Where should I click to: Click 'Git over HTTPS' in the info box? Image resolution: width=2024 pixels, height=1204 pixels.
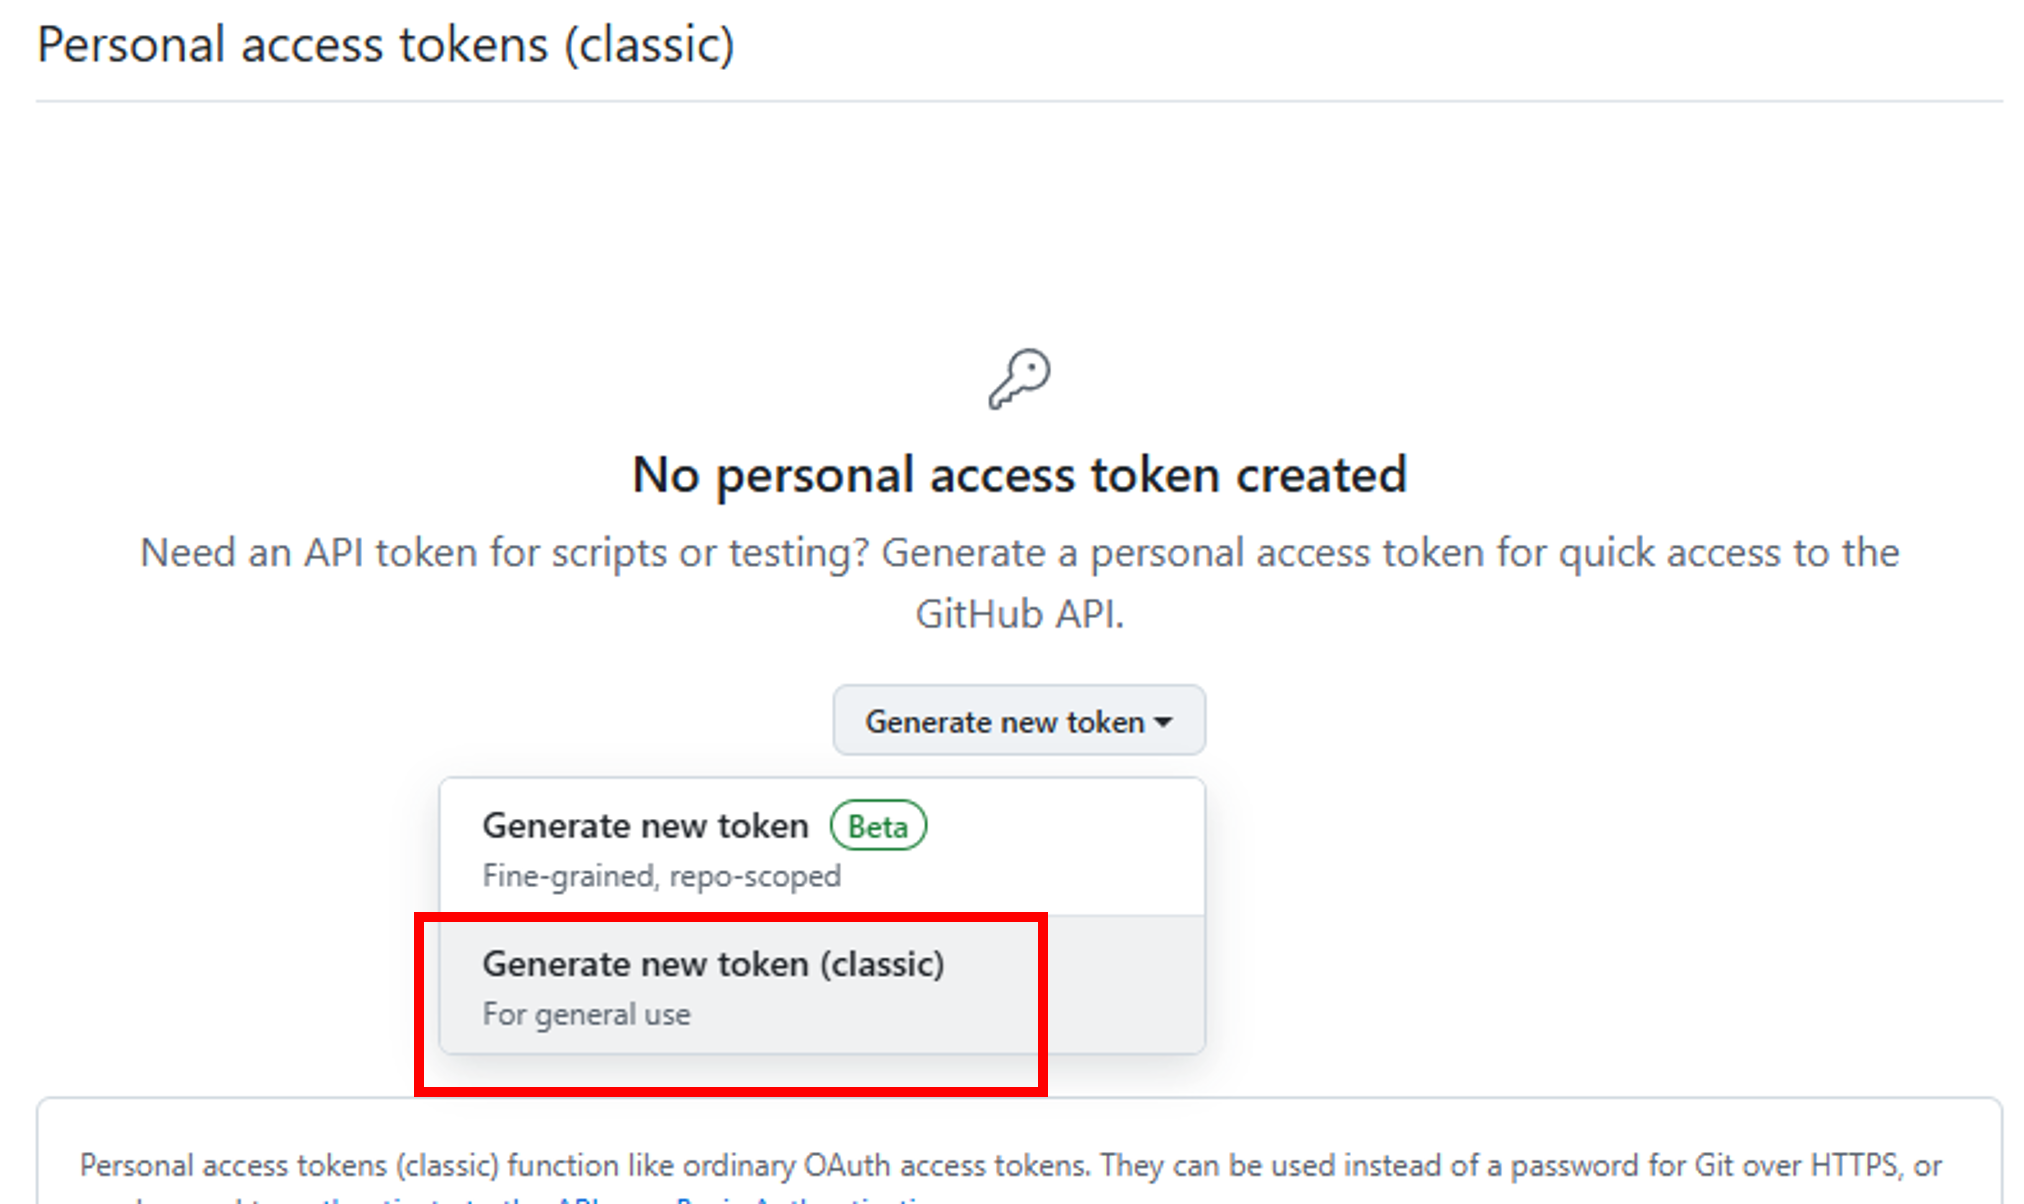pyautogui.click(x=1796, y=1165)
